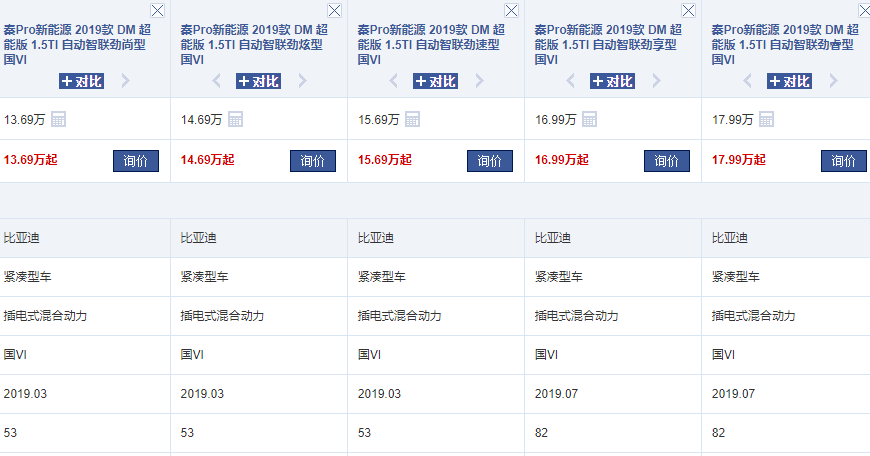
Task: Open calculator icon beside 13.69万 price
Action: pos(59,120)
